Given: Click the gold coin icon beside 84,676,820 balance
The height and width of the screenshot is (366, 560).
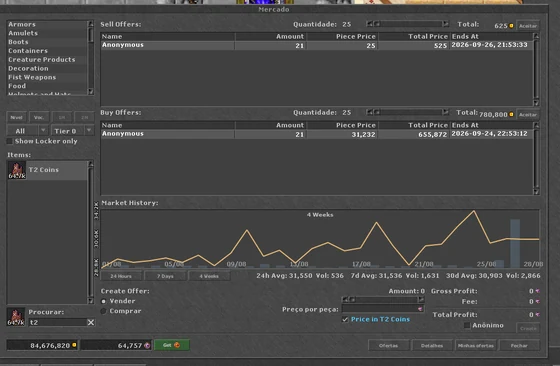Looking at the screenshot, I should [74, 345].
